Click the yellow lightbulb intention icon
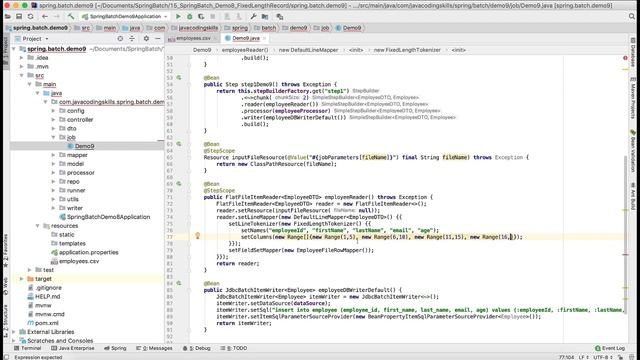 [198, 236]
